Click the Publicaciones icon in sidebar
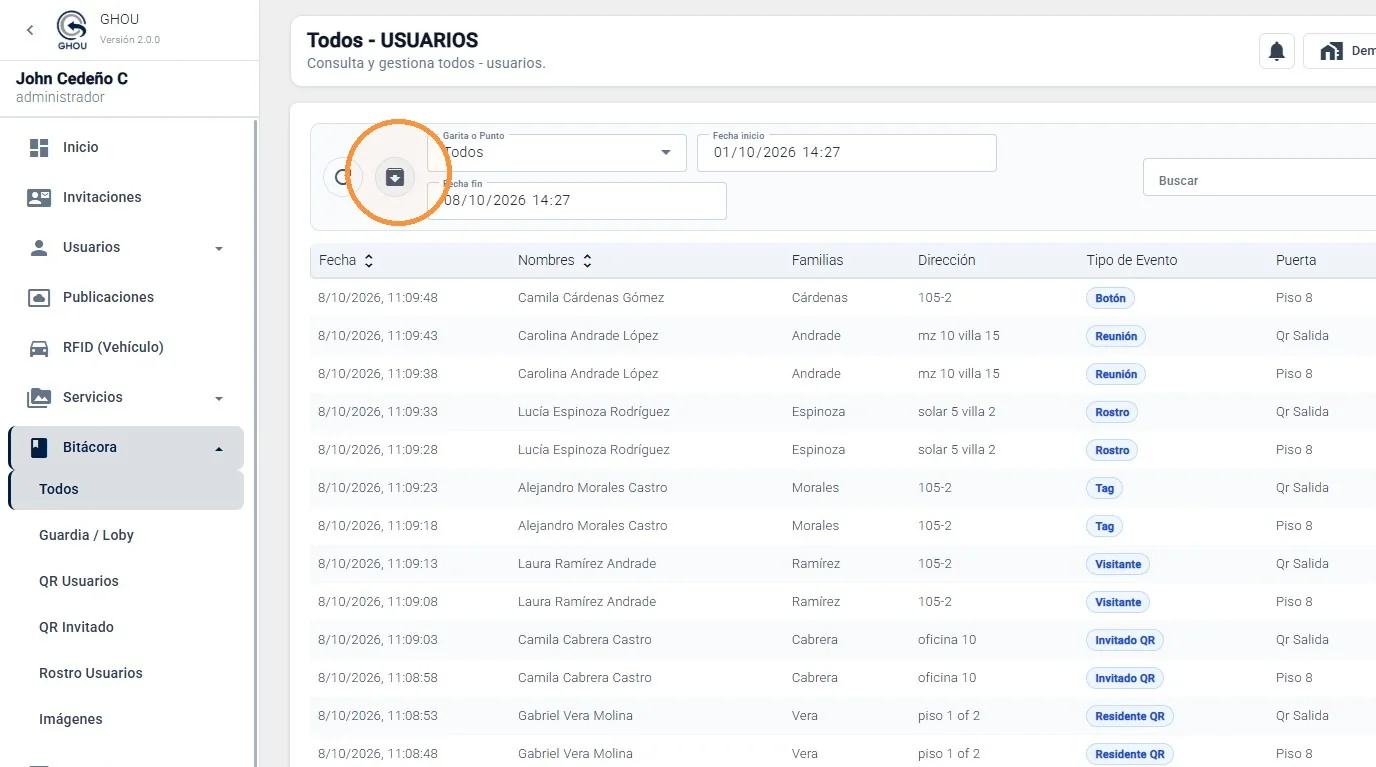The image size is (1376, 767). tap(39, 298)
